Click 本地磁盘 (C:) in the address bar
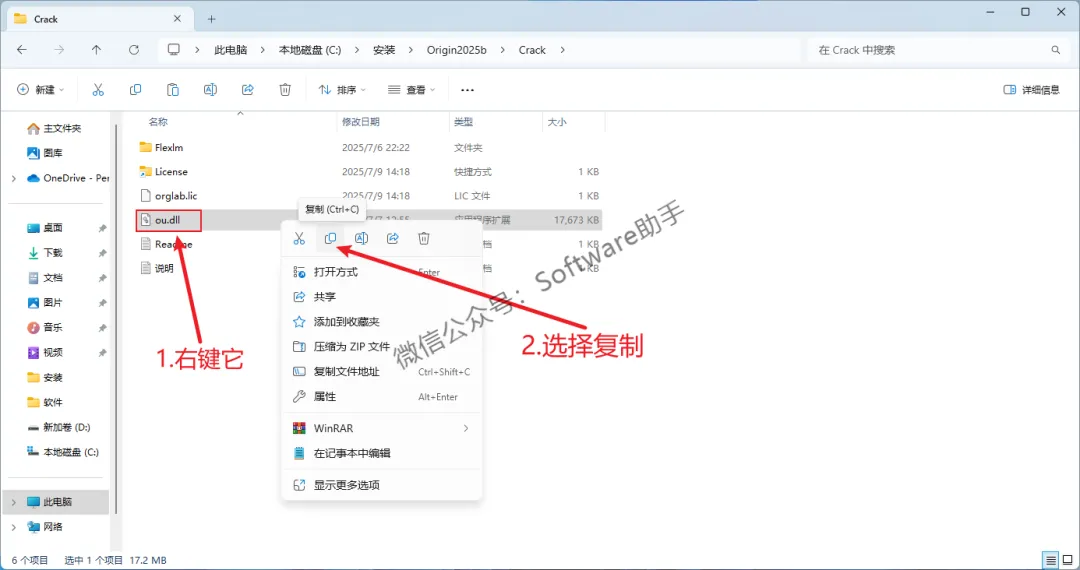Viewport: 1080px width, 570px height. click(309, 50)
